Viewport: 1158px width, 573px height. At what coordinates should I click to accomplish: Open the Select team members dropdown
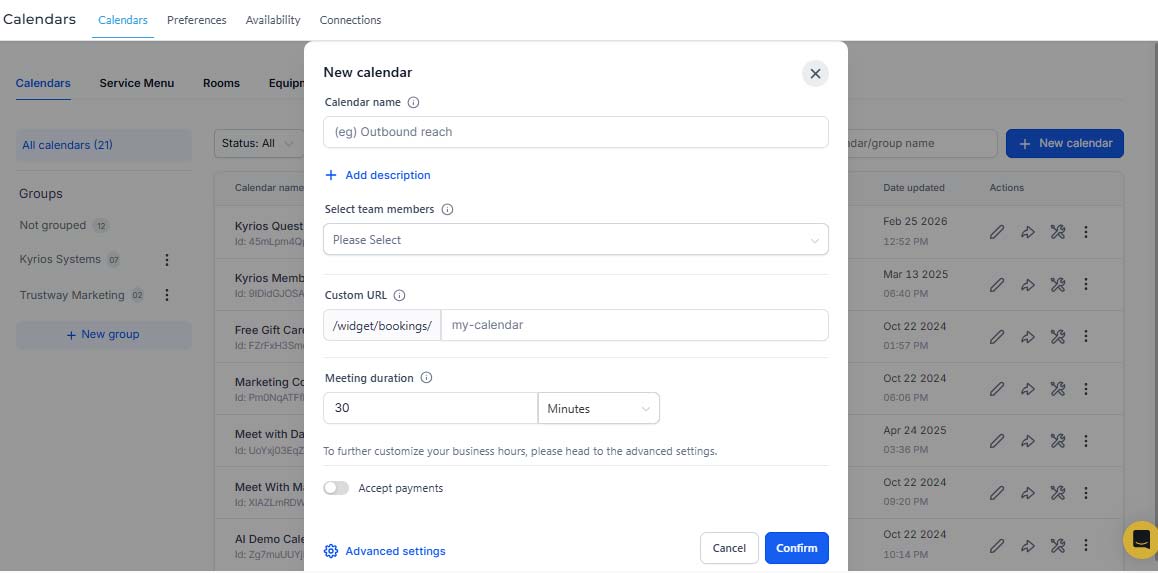(576, 240)
